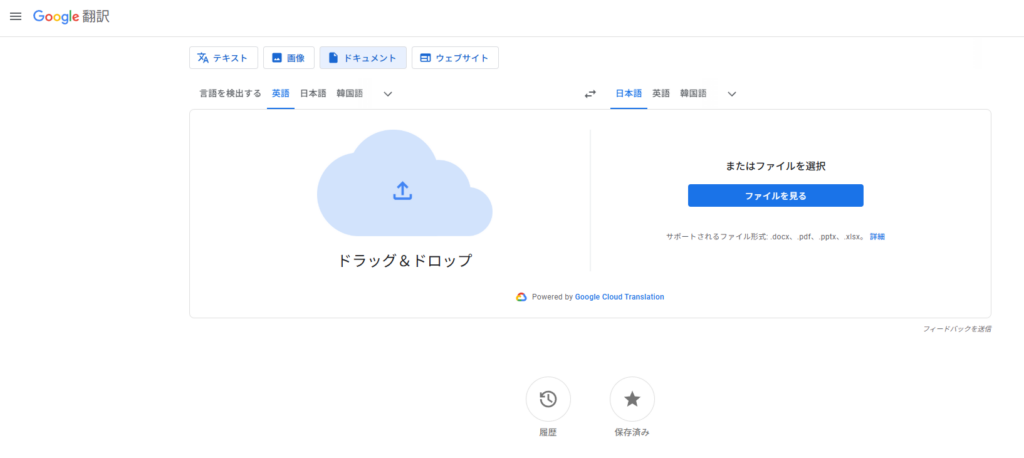
Task: Switch to テキスト translation mode
Action: pyautogui.click(x=224, y=58)
